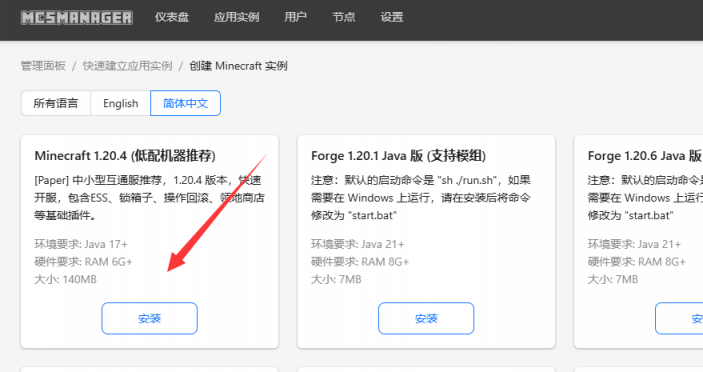Click the Forge 1.20.1 Java 版 card title
Image resolution: width=703 pixels, height=372 pixels.
(399, 156)
